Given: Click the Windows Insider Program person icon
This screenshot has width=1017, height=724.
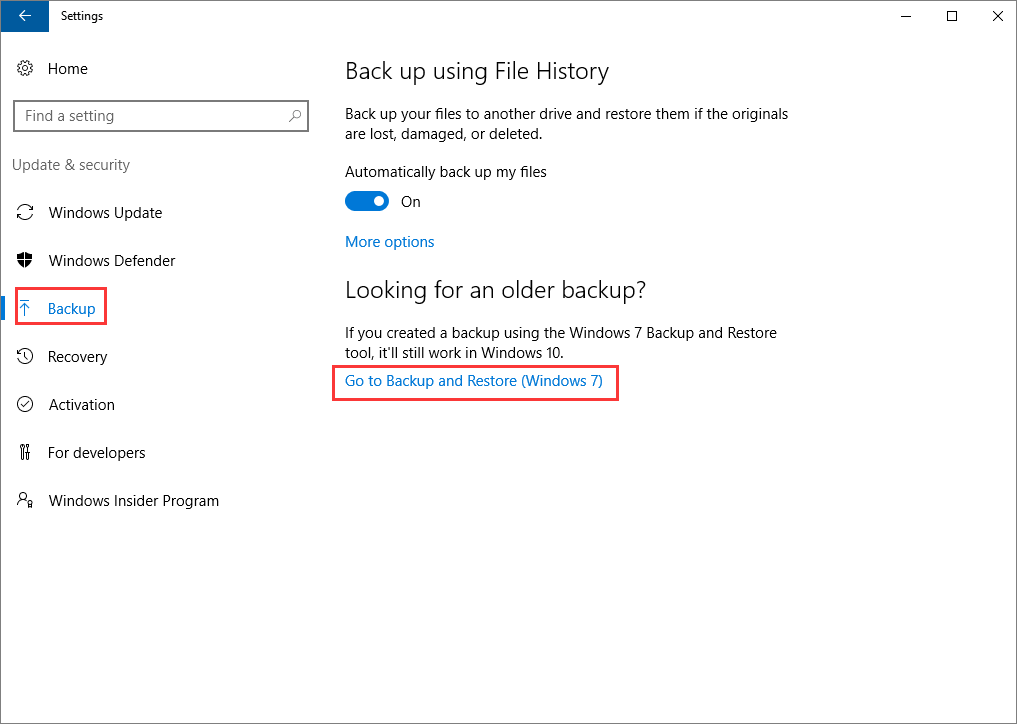Looking at the screenshot, I should tap(25, 500).
